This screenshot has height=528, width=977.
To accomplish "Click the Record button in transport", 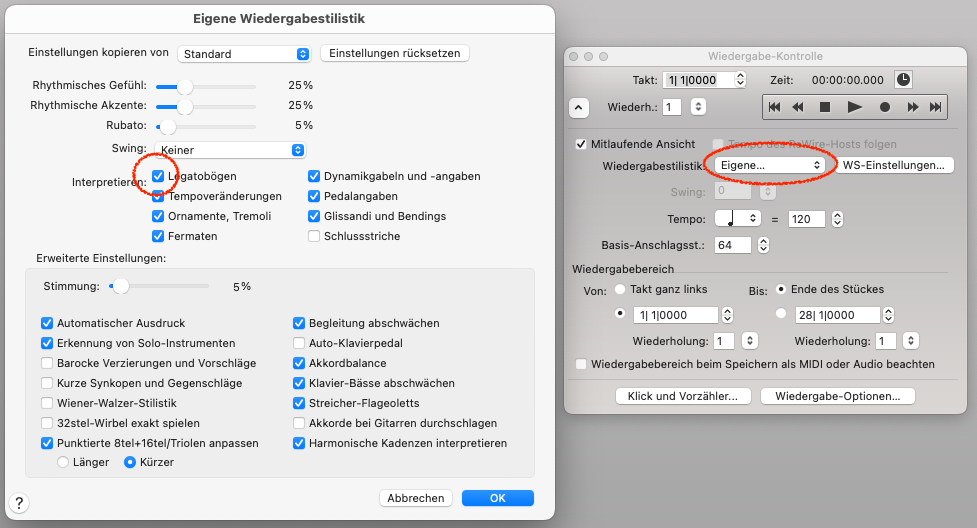I will [884, 107].
